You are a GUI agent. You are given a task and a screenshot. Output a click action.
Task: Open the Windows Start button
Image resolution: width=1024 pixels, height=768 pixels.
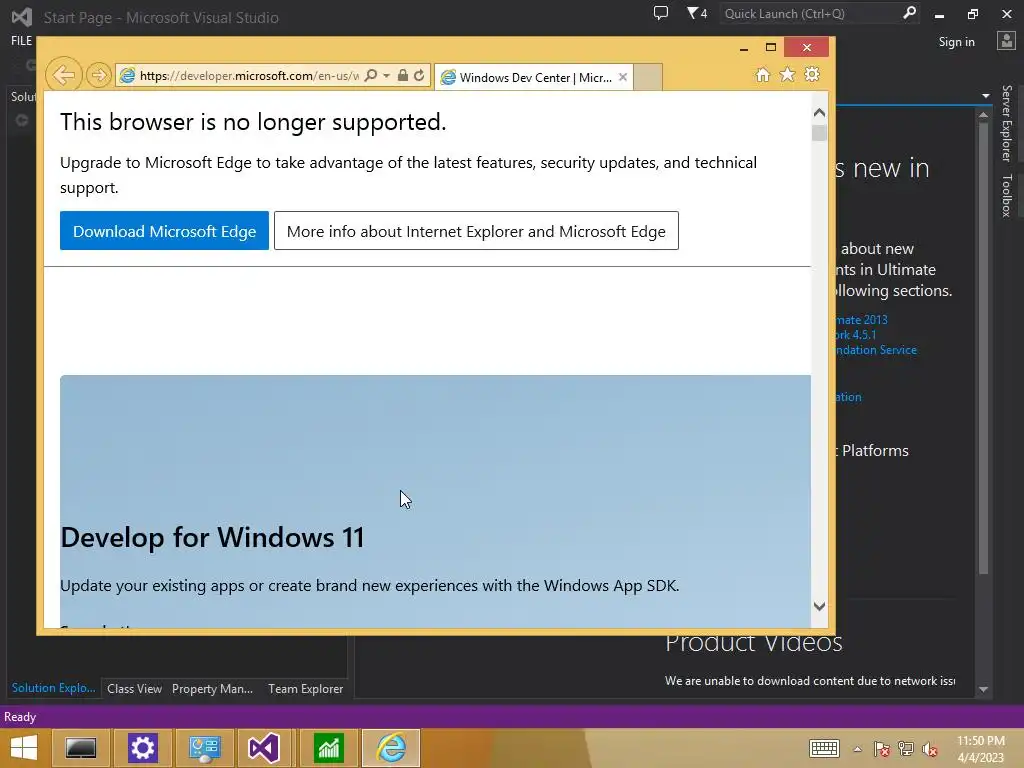pyautogui.click(x=24, y=748)
